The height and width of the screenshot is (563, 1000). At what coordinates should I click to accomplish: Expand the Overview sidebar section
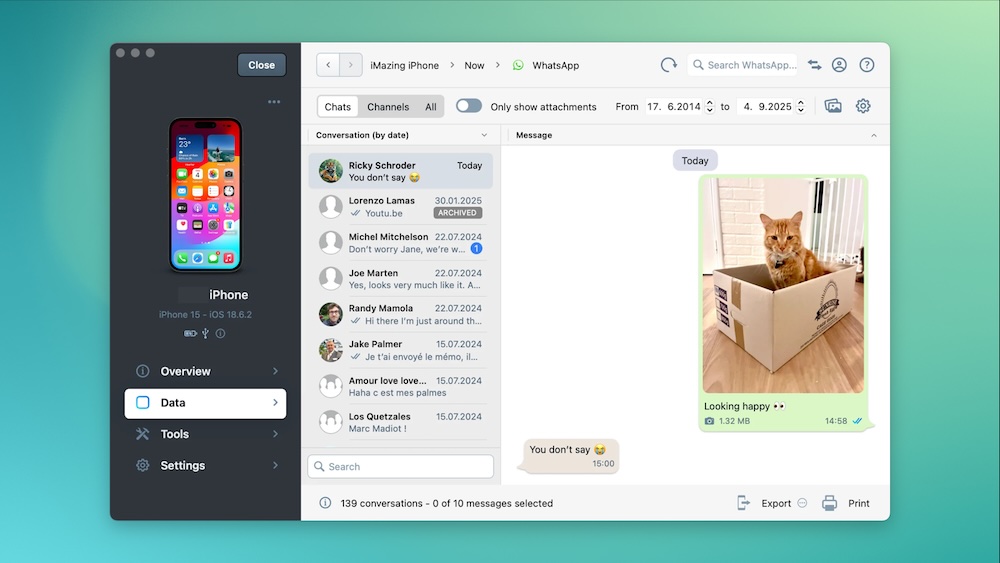(x=205, y=371)
